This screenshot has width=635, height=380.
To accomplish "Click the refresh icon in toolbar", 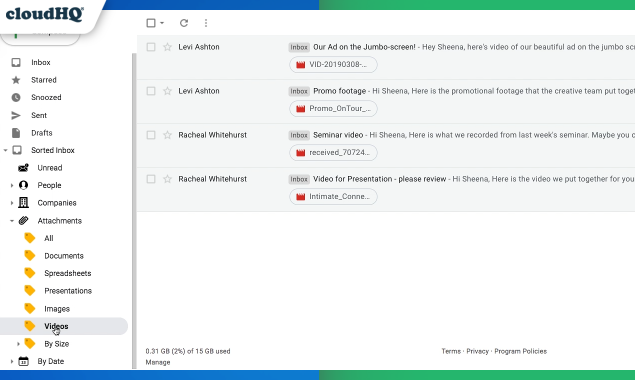I will 184,23.
